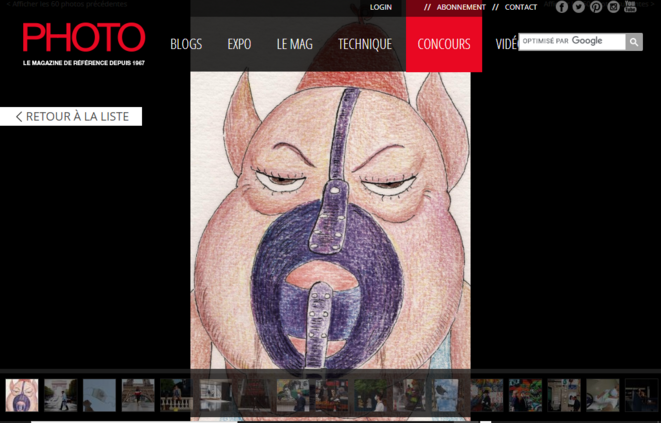The width and height of the screenshot is (661, 423).
Task: Click the LOGIN link
Action: [x=381, y=7]
